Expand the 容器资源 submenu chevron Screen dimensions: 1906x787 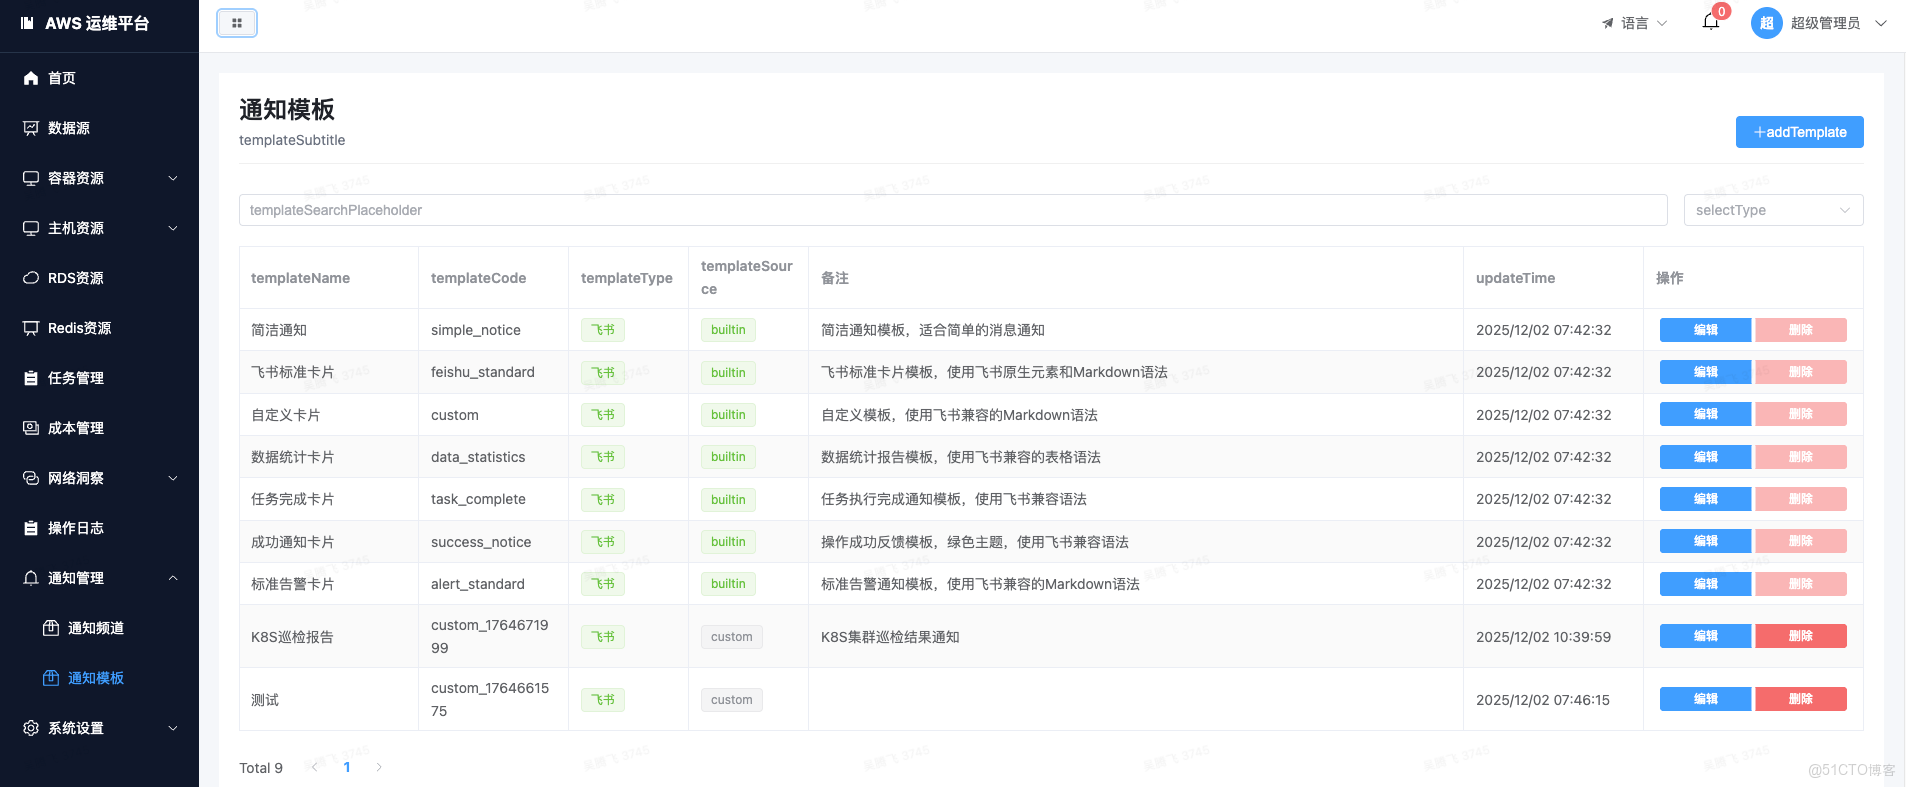point(173,178)
